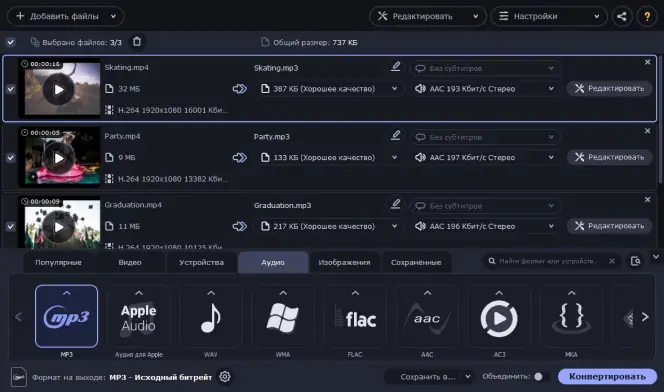Switch to the Аудио tab

[x=273, y=262]
